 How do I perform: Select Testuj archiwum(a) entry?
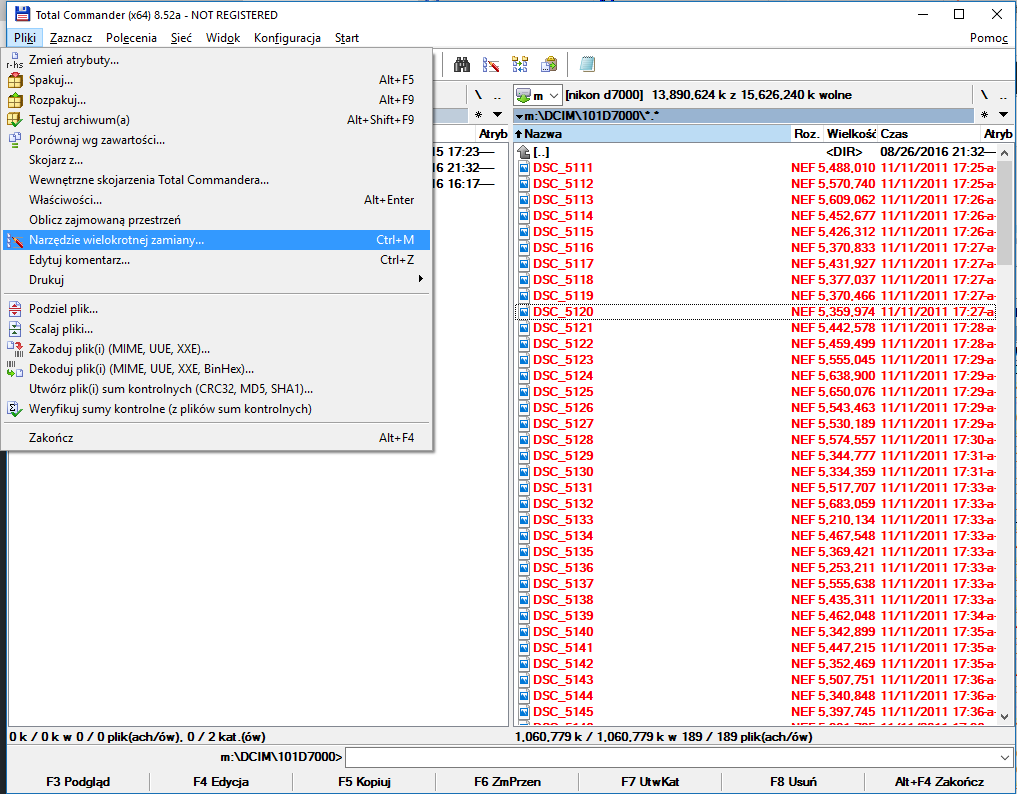tap(217, 120)
